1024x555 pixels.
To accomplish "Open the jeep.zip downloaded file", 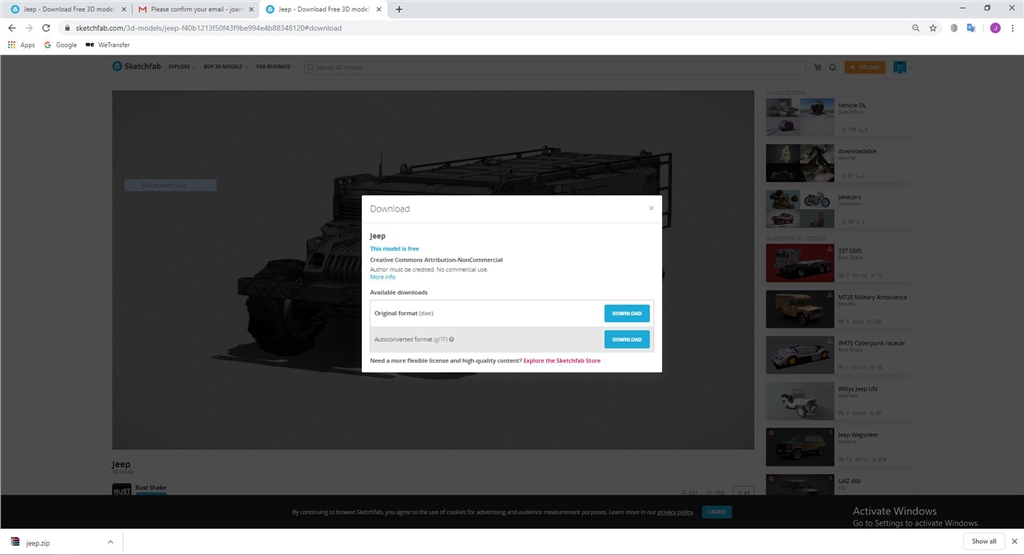I will (38, 542).
